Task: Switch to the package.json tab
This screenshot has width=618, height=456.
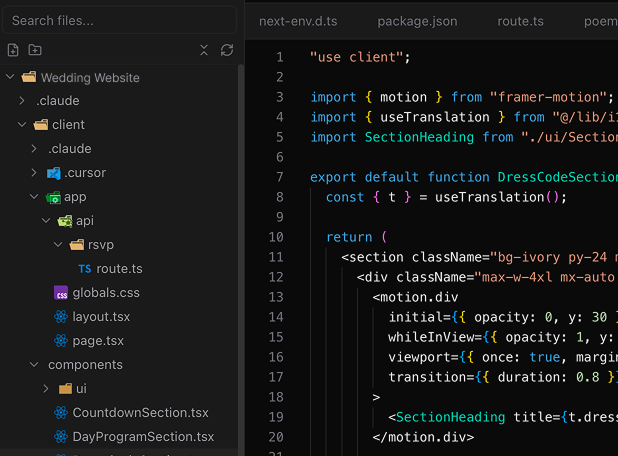Action: pyautogui.click(x=417, y=21)
